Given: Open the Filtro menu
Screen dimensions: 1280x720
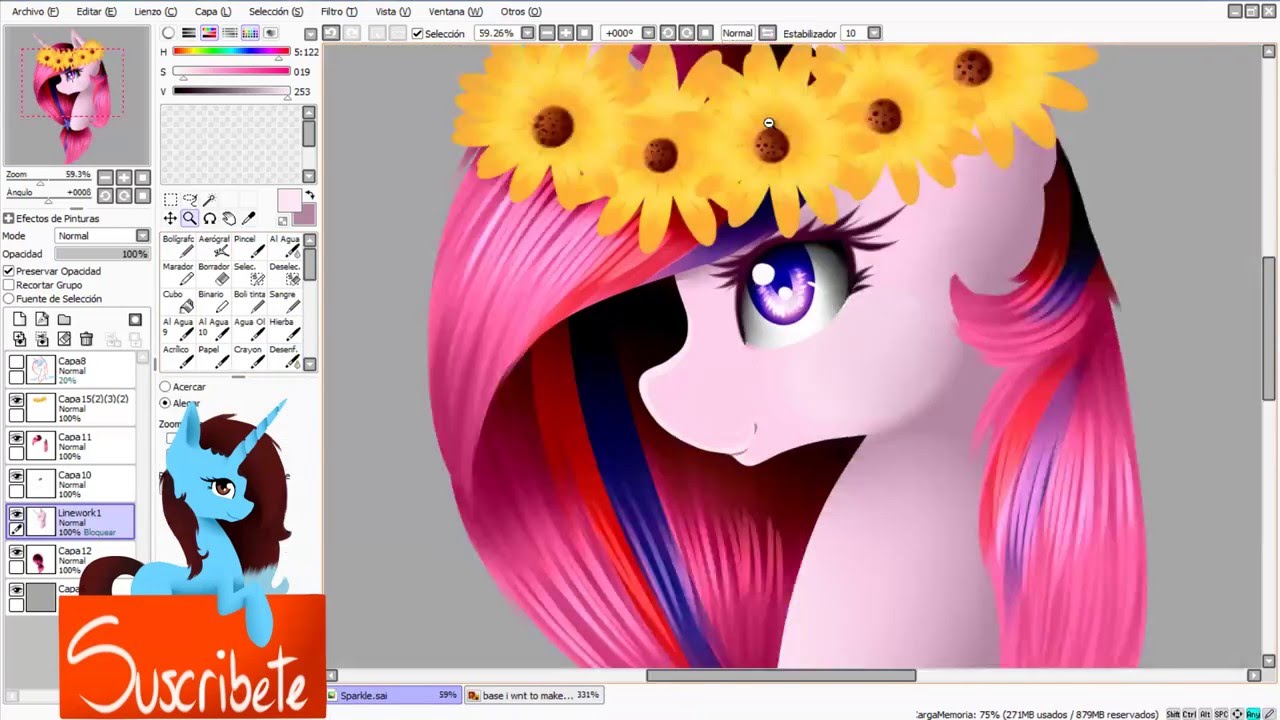Looking at the screenshot, I should point(339,11).
